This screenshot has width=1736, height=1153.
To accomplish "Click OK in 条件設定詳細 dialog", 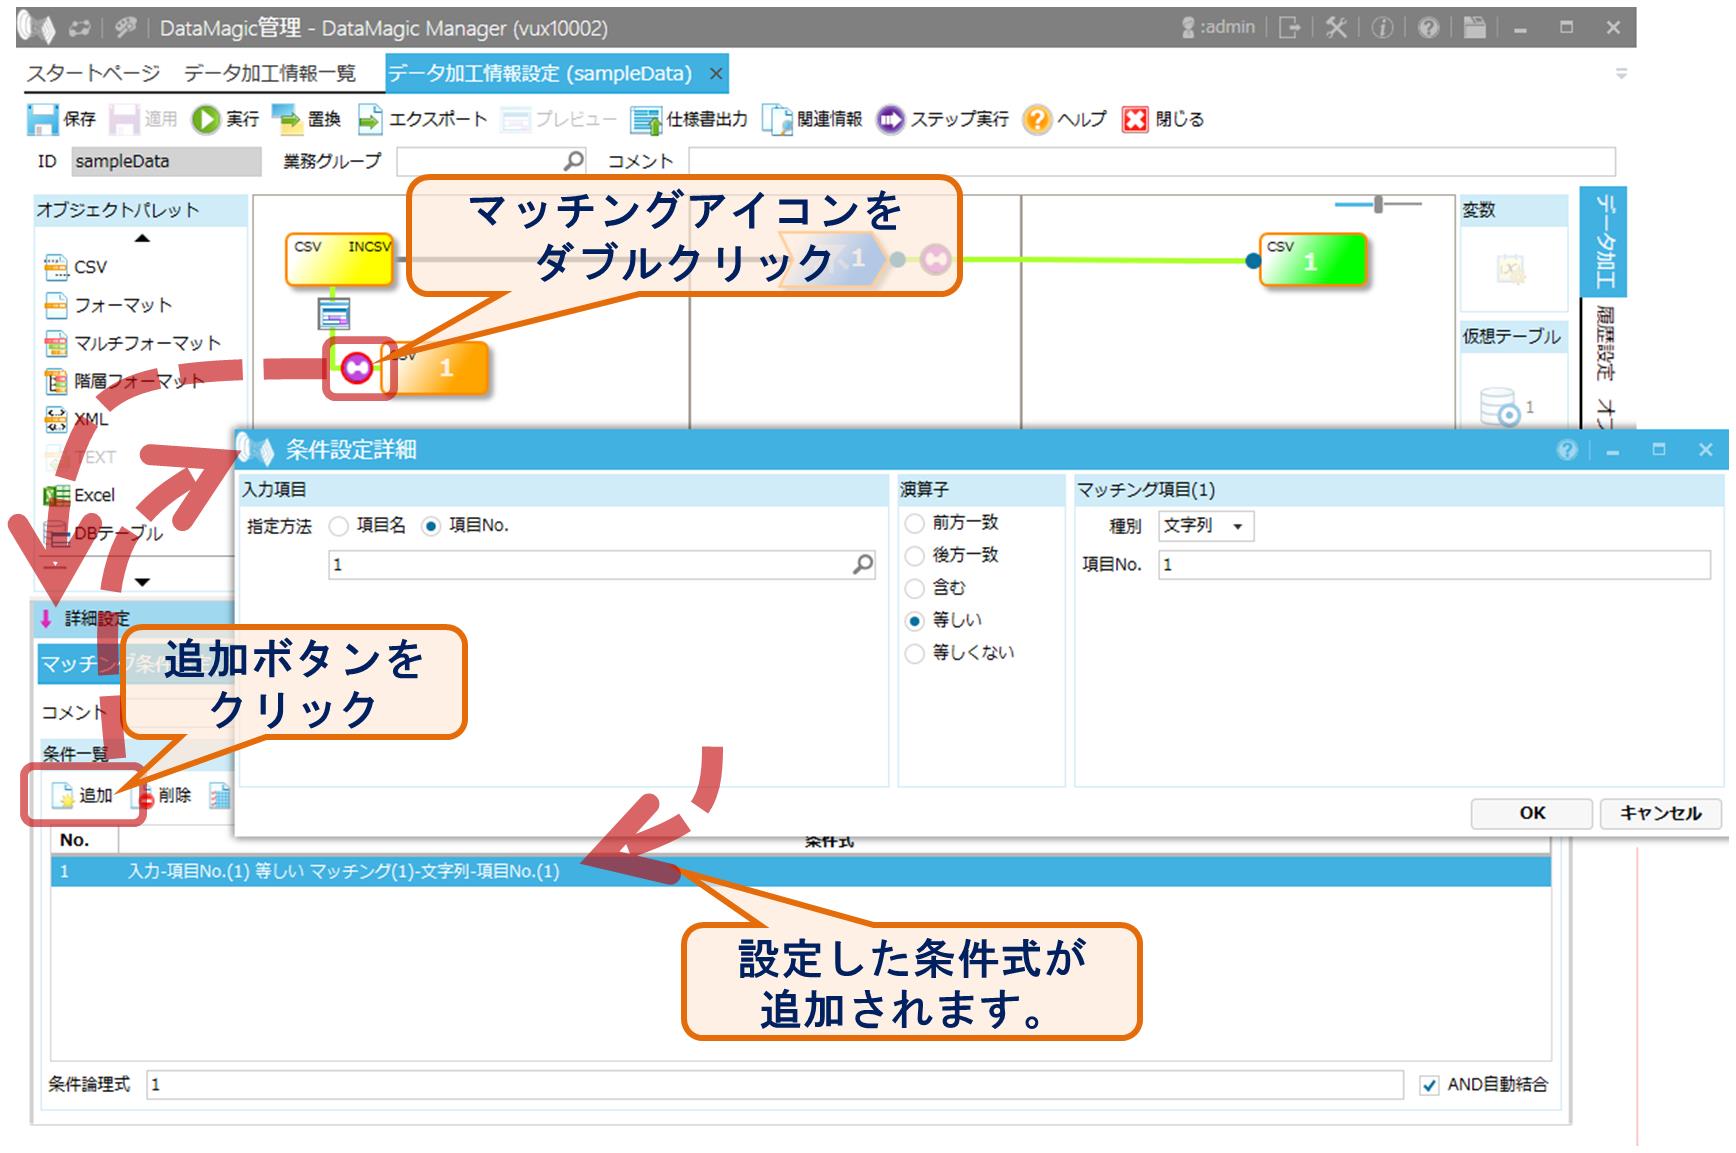I will [1532, 813].
